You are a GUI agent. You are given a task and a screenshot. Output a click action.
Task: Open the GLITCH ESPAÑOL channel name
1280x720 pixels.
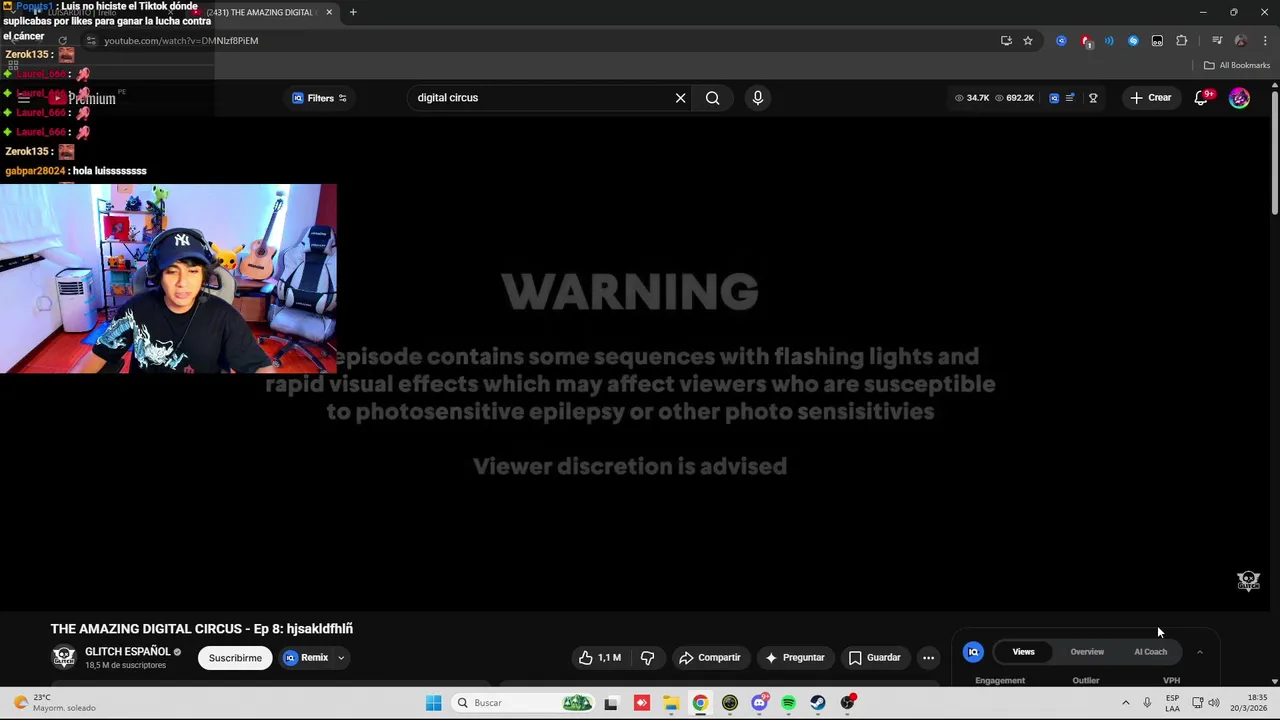click(x=127, y=652)
